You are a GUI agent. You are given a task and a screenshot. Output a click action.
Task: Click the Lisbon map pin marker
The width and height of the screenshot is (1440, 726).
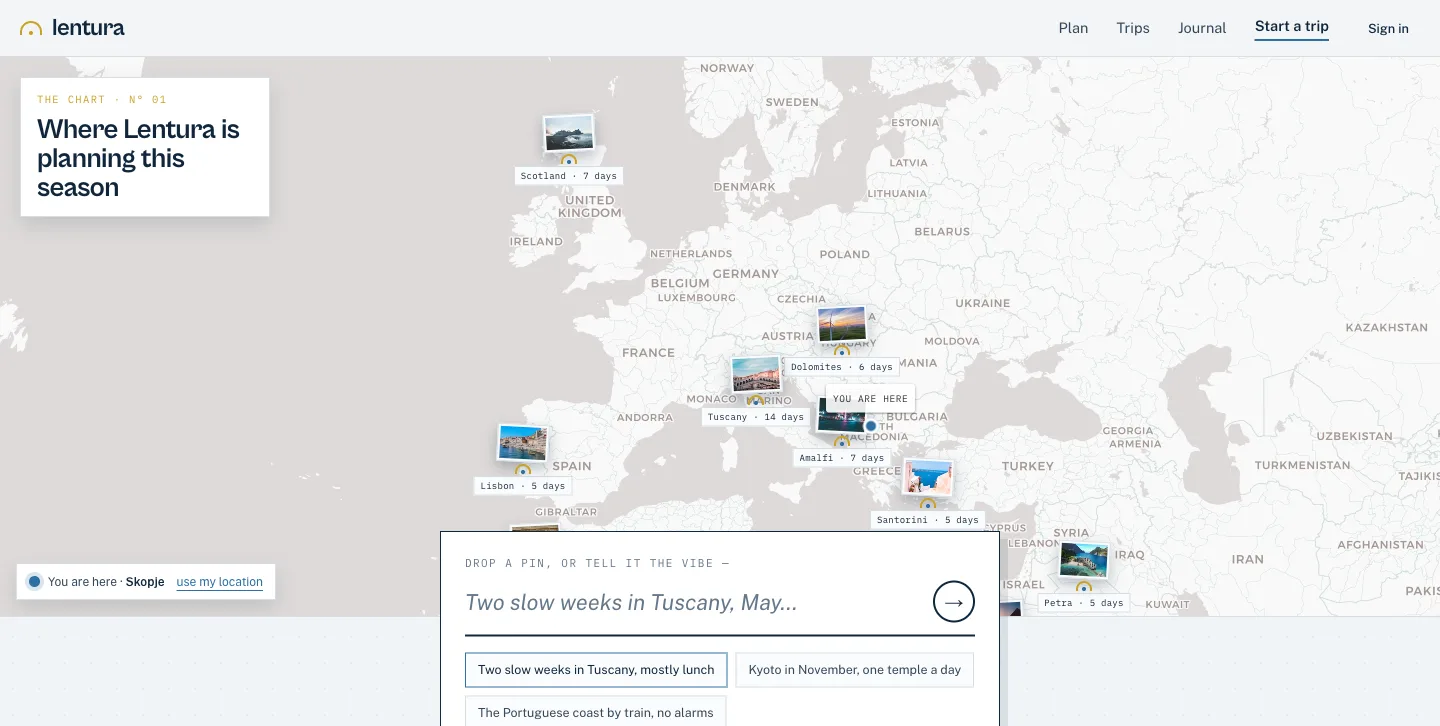click(522, 470)
